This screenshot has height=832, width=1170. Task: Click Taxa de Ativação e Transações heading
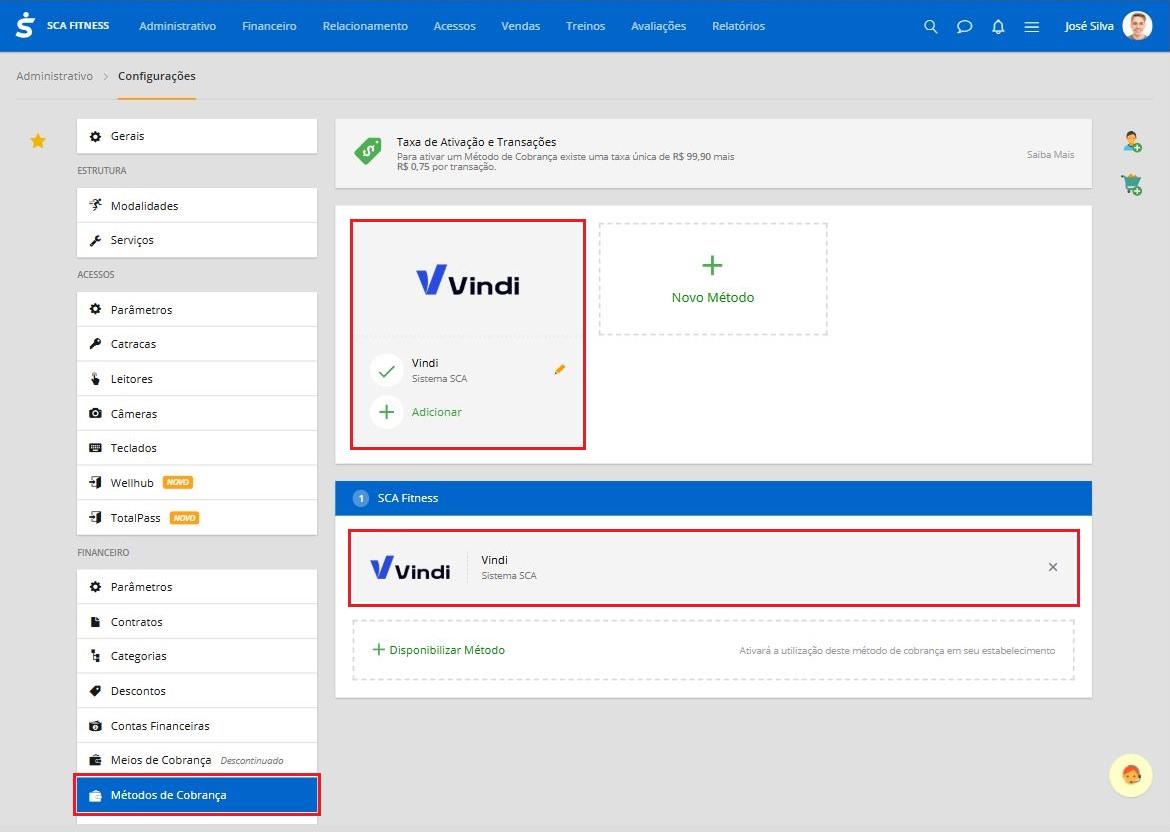click(476, 142)
